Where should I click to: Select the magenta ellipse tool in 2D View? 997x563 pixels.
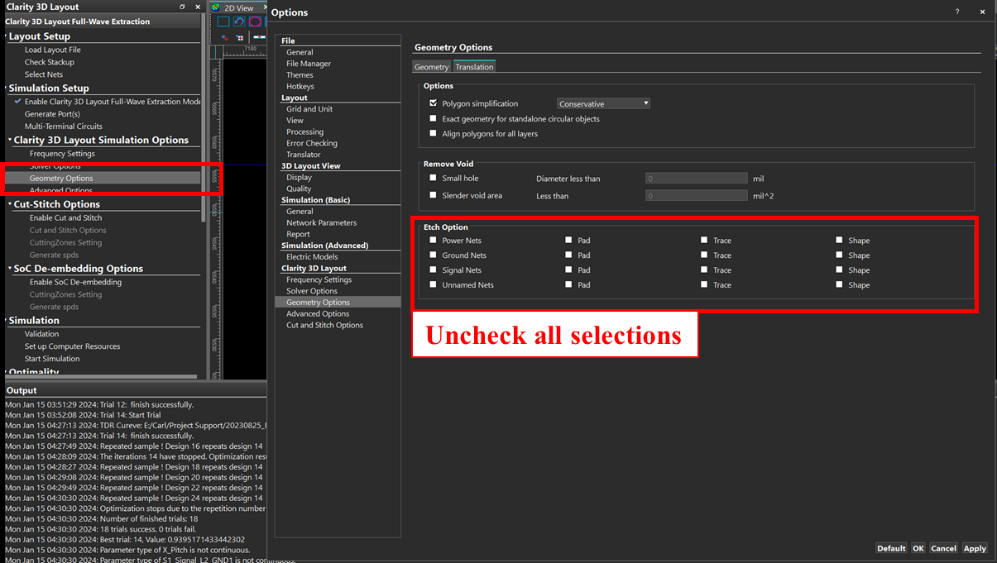pyautogui.click(x=255, y=22)
